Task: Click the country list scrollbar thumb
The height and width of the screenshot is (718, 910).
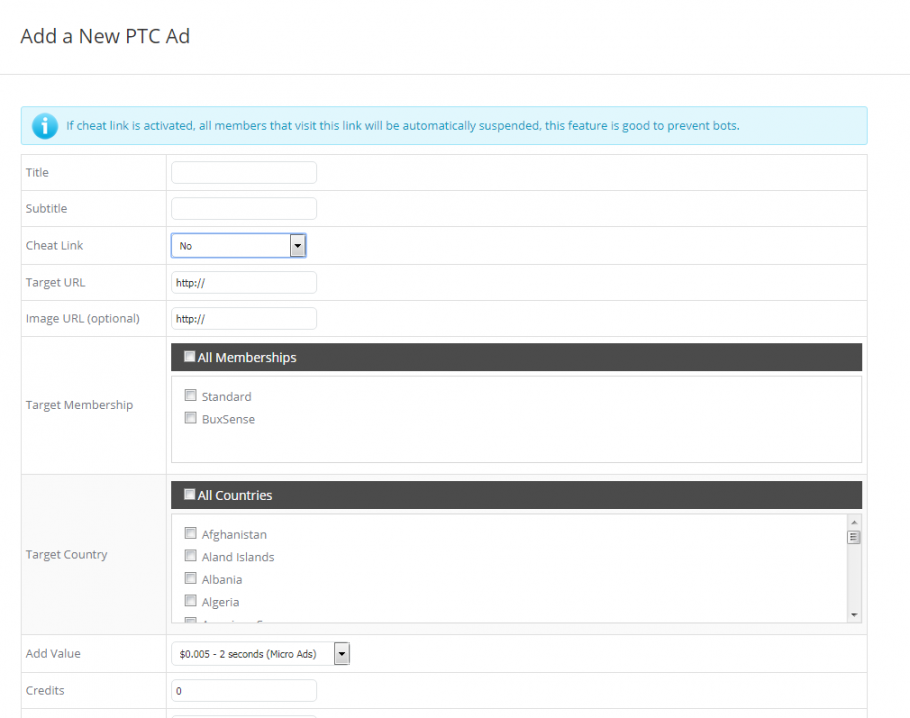Action: (x=854, y=537)
